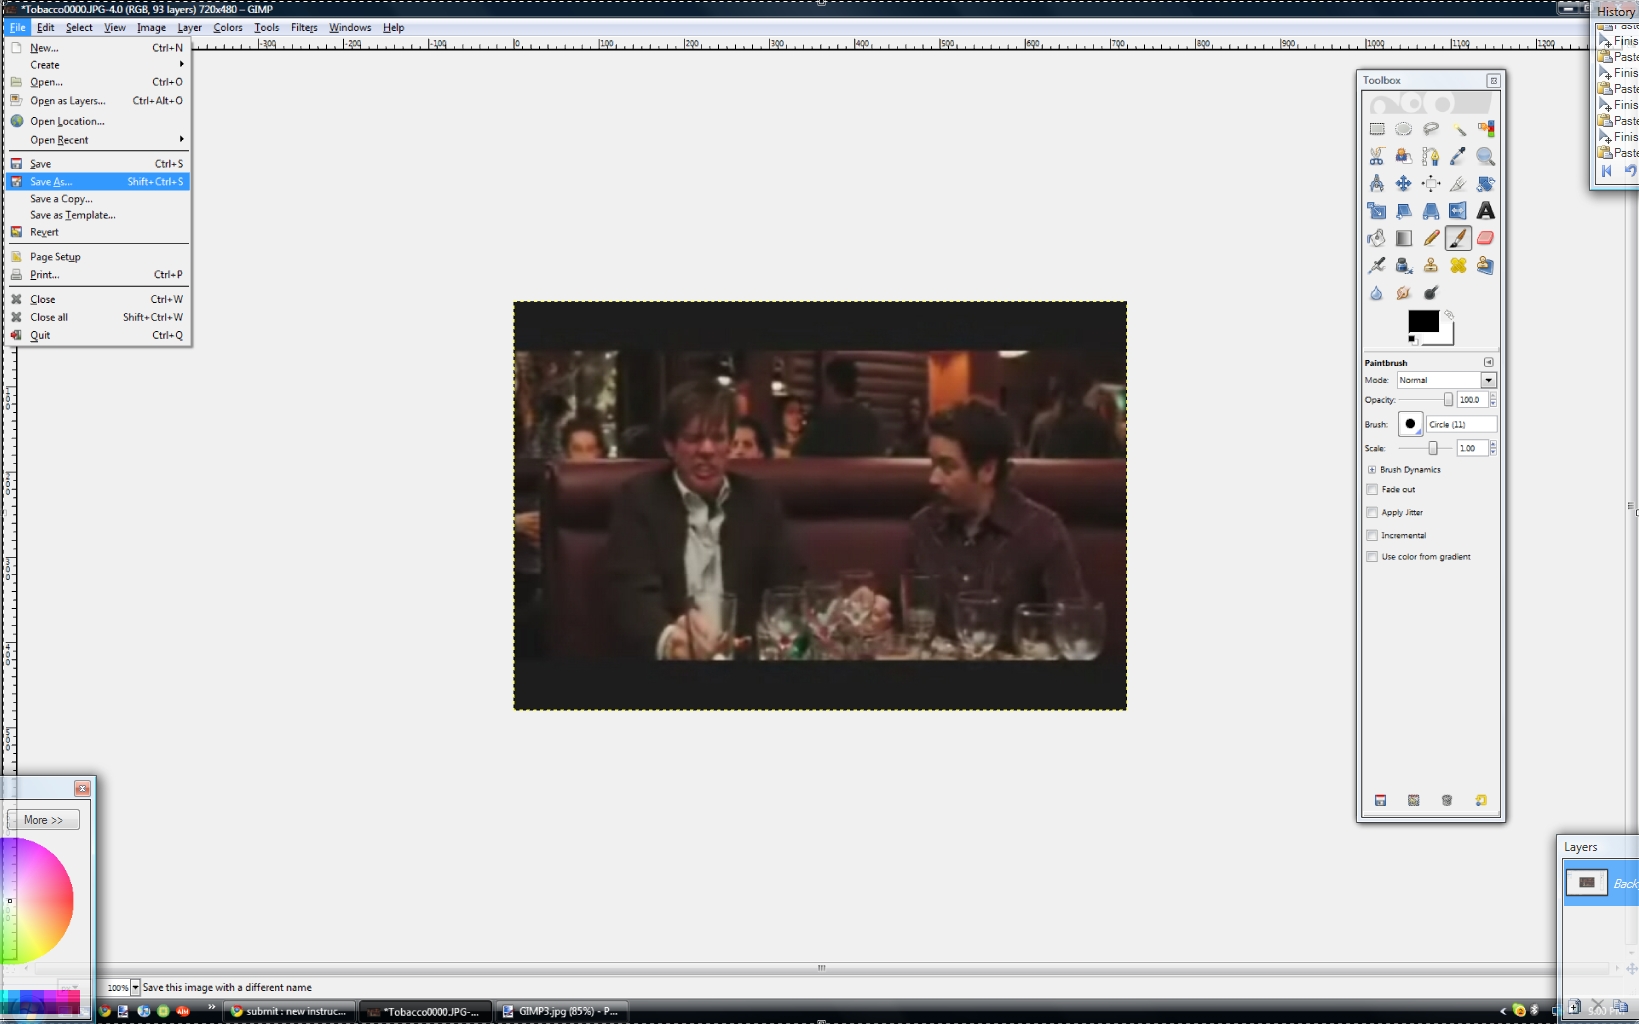Select the Rectangle Select tool
Image resolution: width=1639 pixels, height=1024 pixels.
click(1377, 129)
